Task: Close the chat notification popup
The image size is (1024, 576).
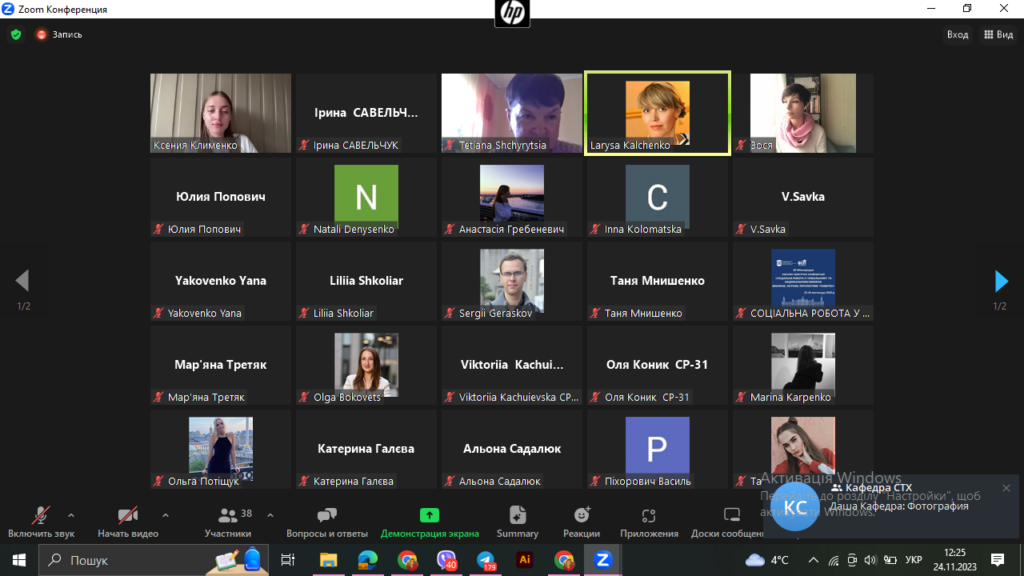Action: (x=1006, y=488)
